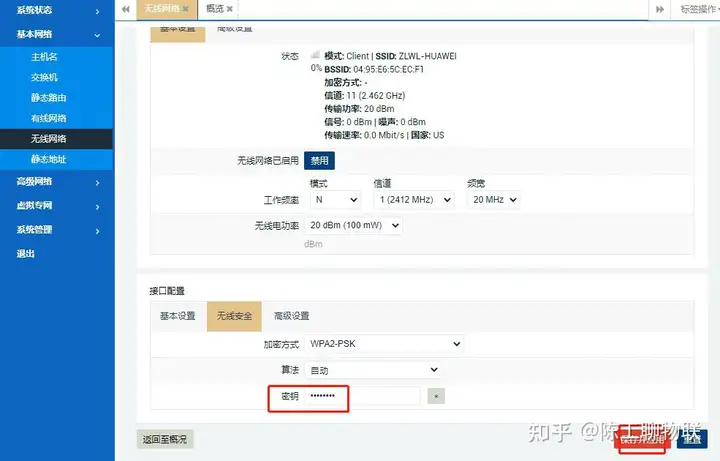Expand the 系统状态 sidebar chevron
Image resolution: width=720 pixels, height=461 pixels.
click(97, 11)
